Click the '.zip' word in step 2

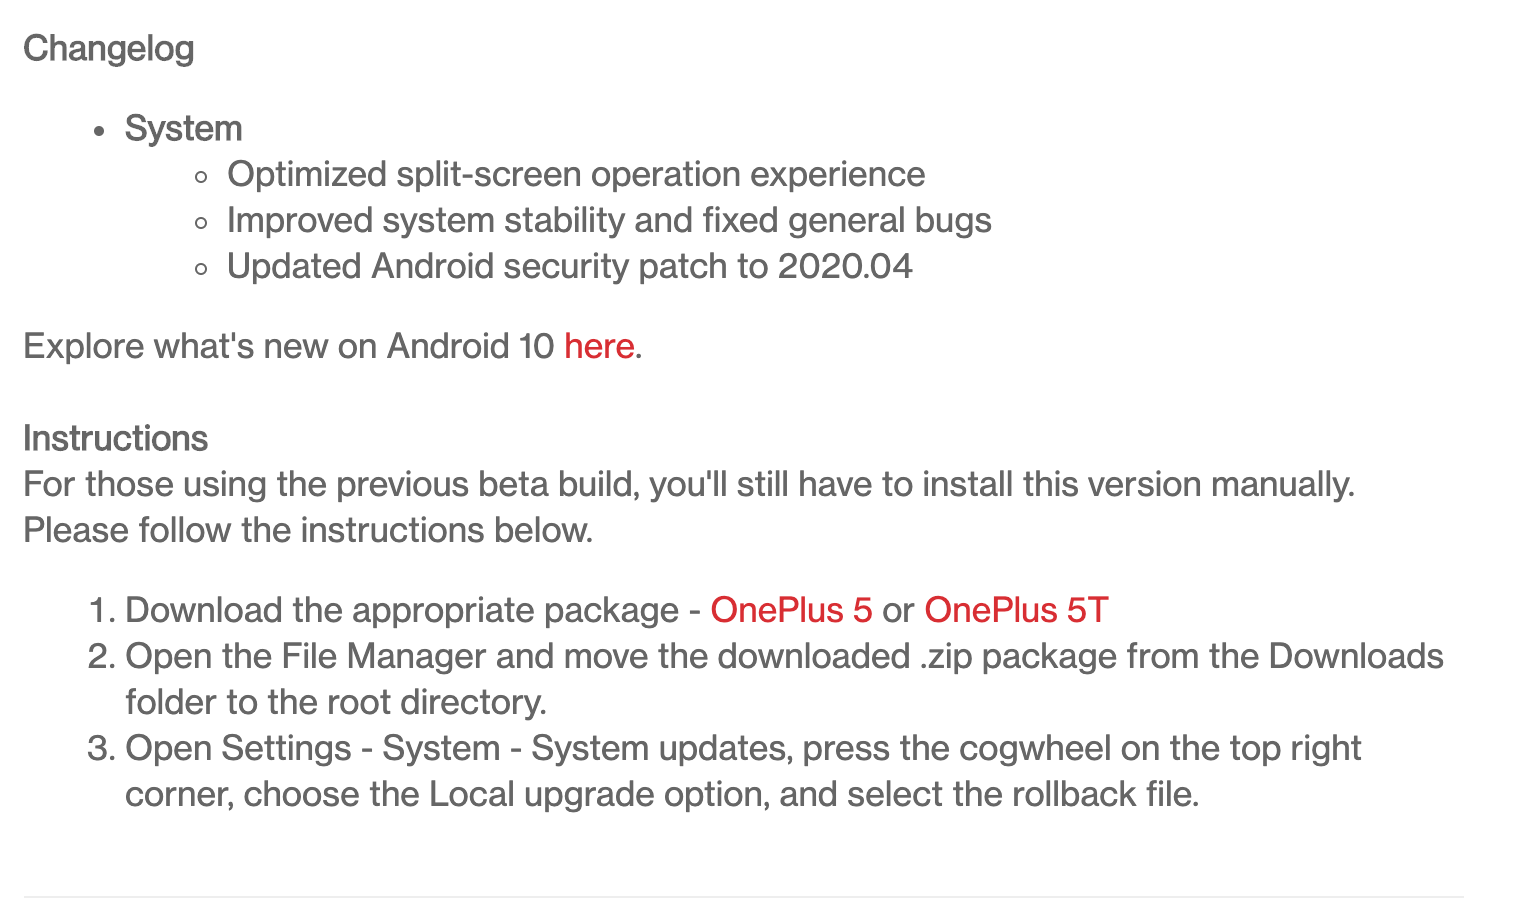click(945, 656)
